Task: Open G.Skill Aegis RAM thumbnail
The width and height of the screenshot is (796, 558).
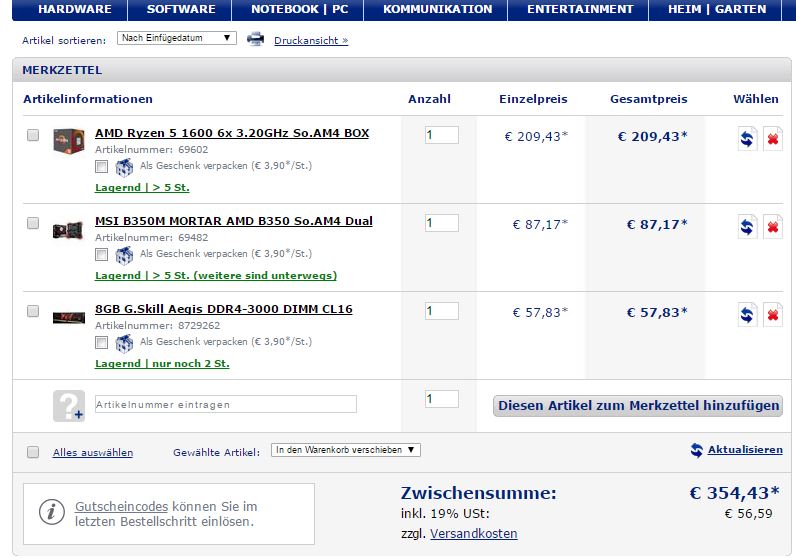Action: click(69, 318)
